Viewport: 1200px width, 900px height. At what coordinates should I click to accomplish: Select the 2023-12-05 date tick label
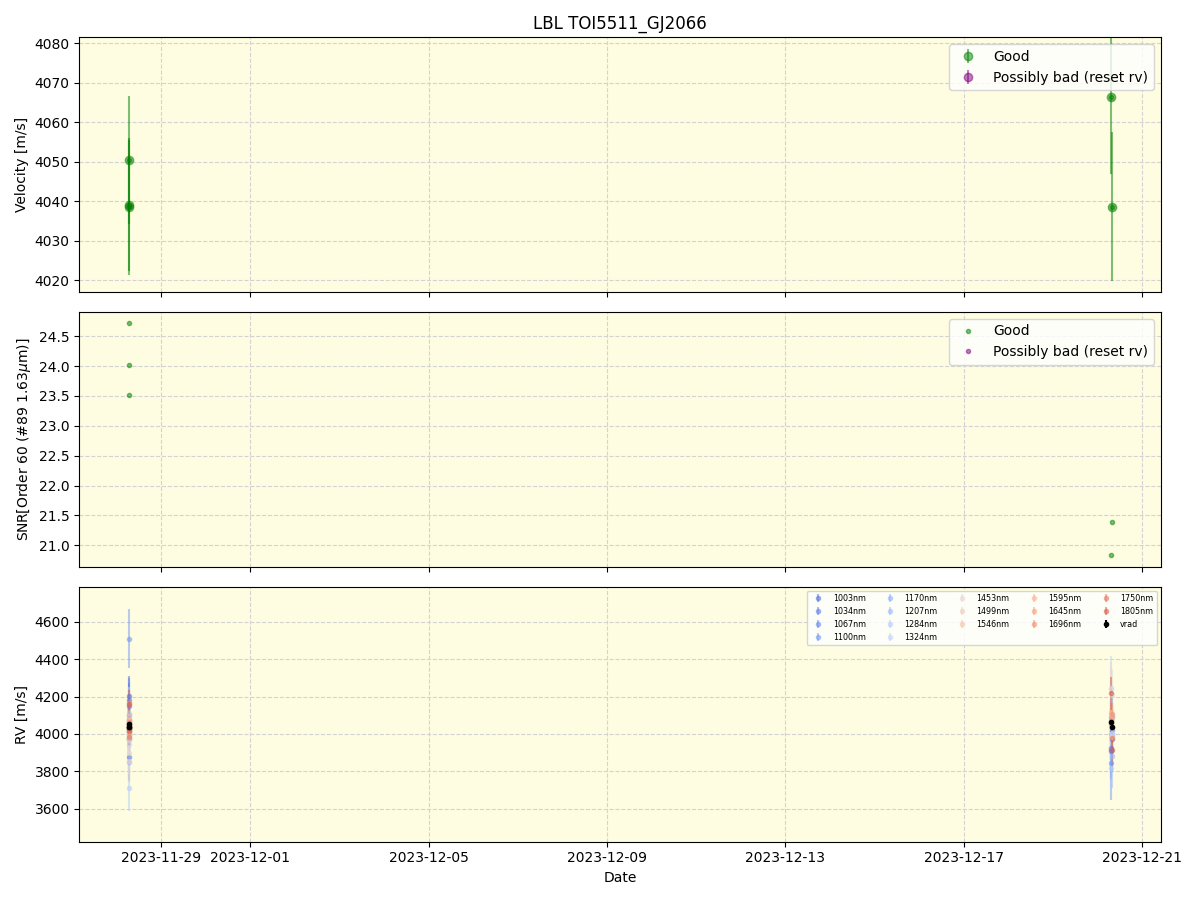click(x=429, y=857)
